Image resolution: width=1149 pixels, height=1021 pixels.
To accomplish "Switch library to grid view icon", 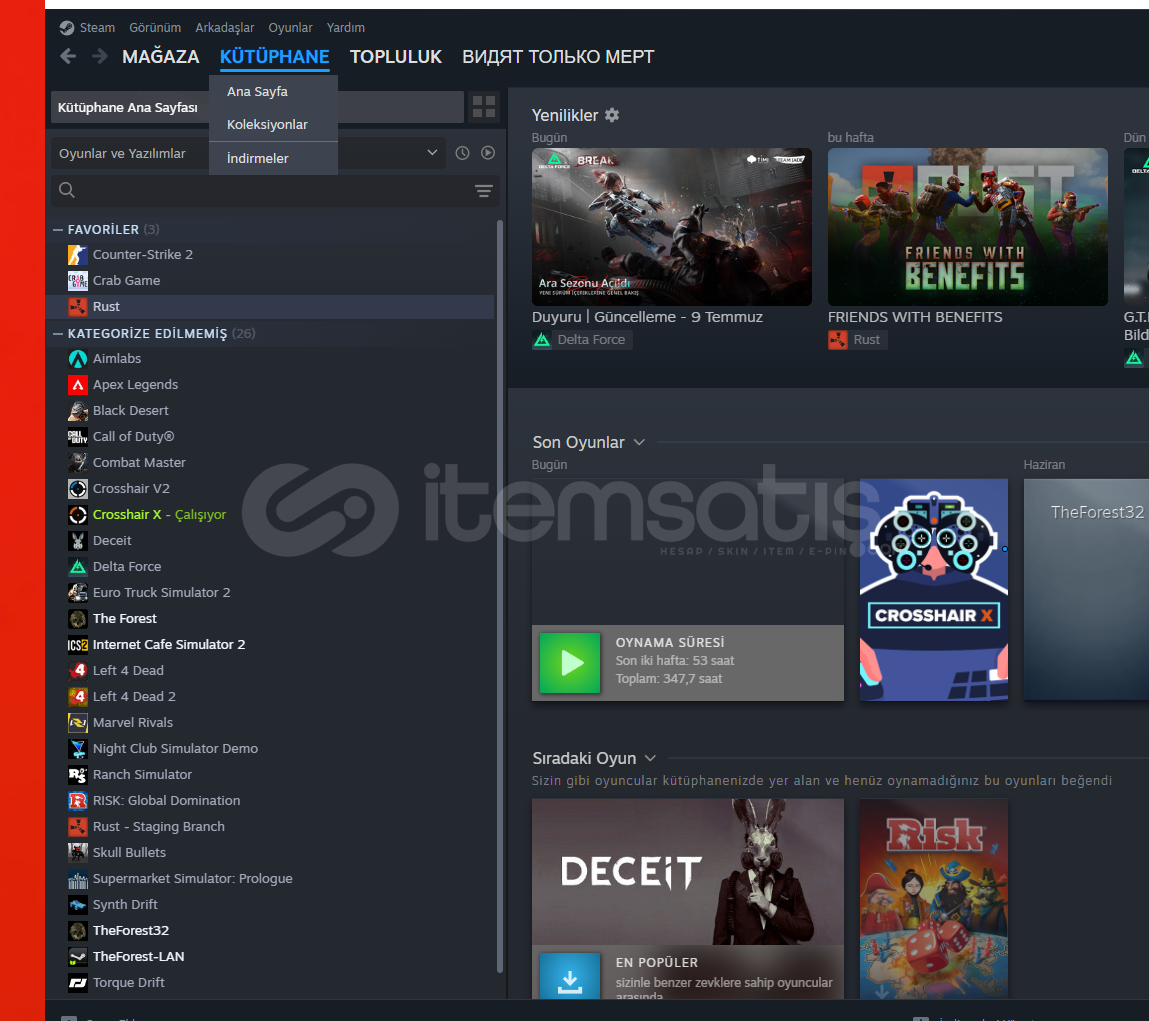I will click(x=484, y=107).
